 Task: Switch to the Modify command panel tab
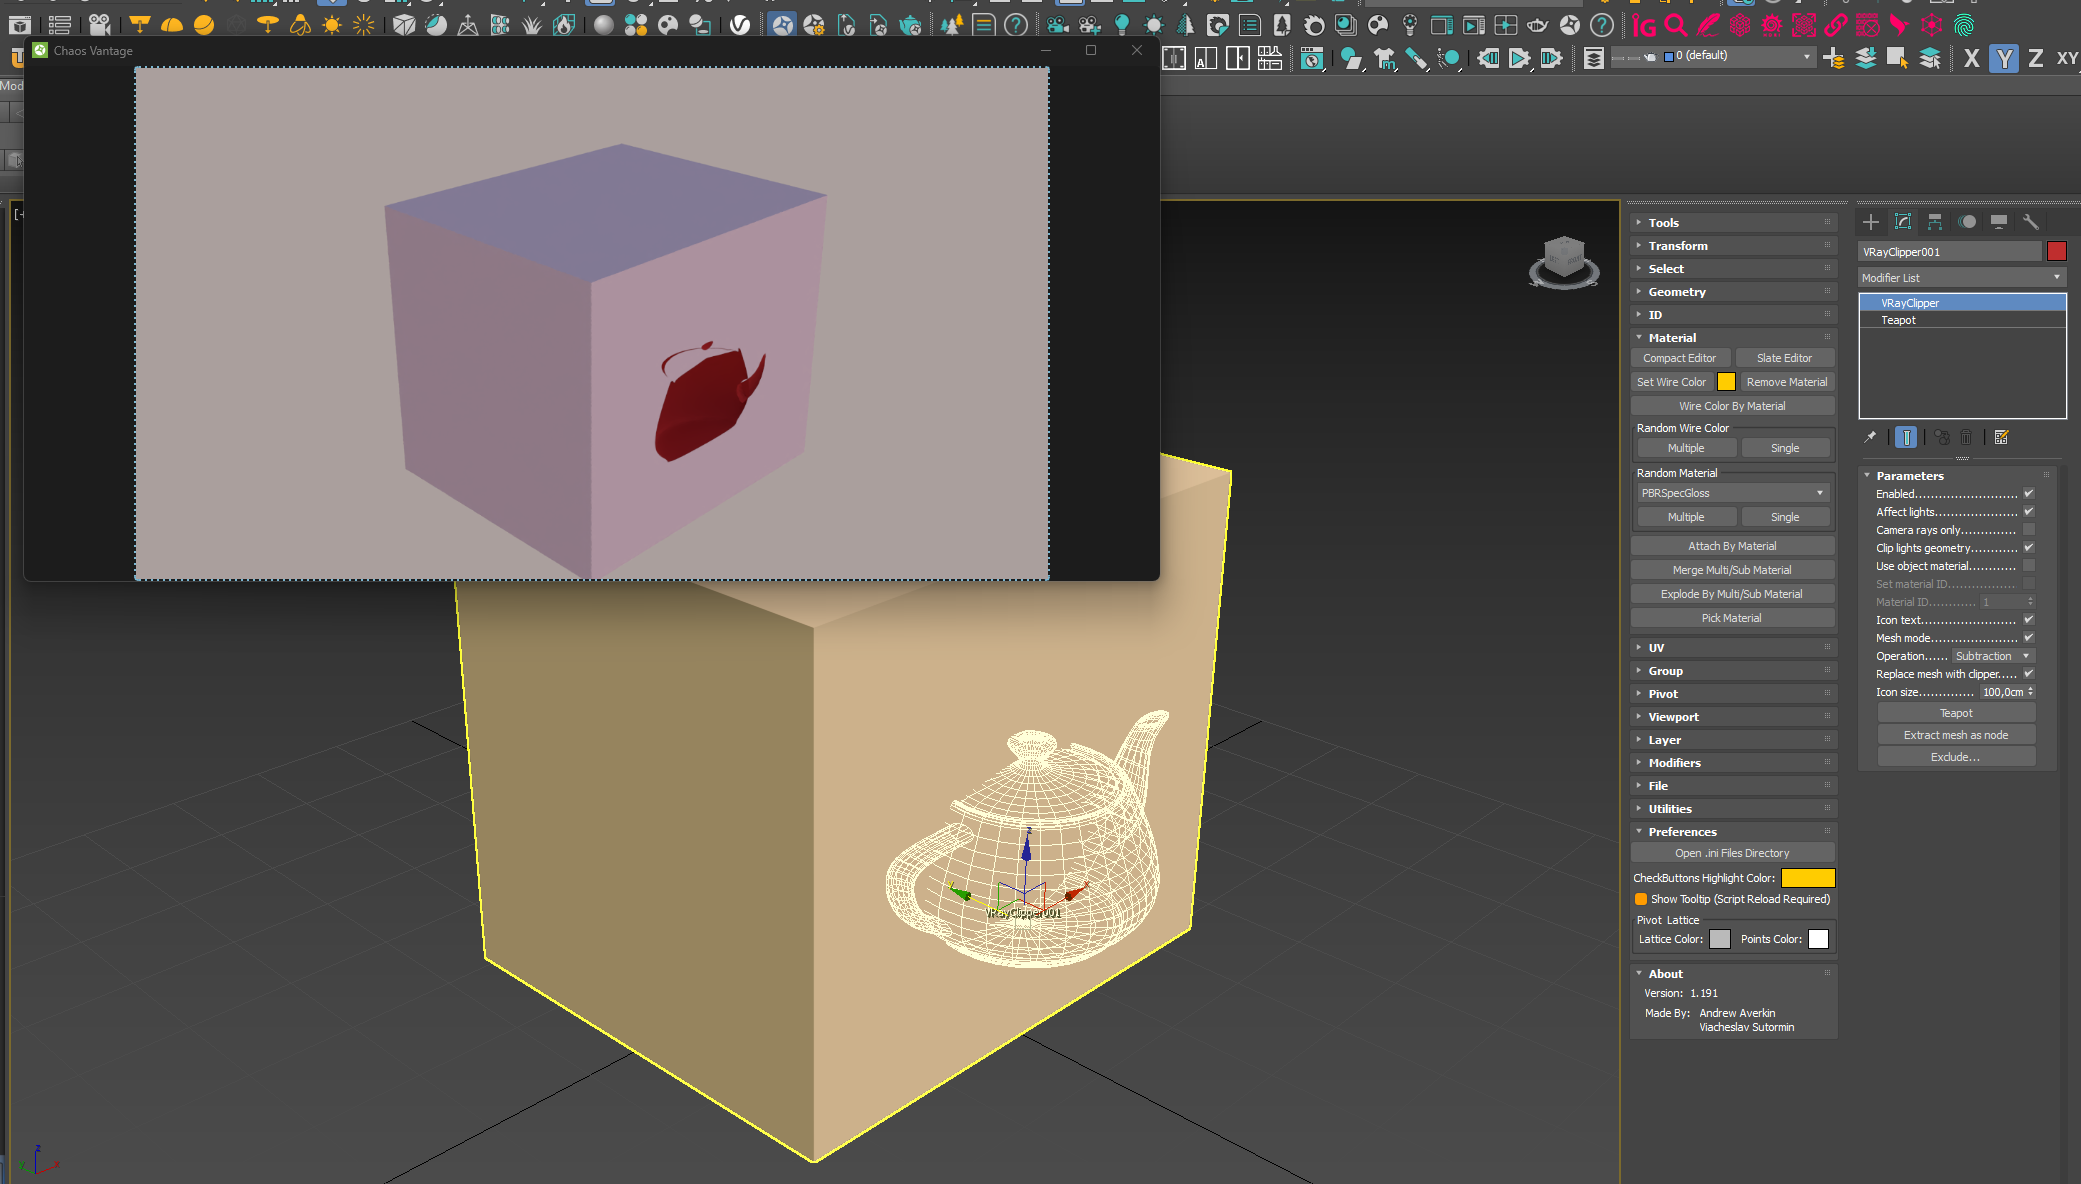[x=1903, y=222]
